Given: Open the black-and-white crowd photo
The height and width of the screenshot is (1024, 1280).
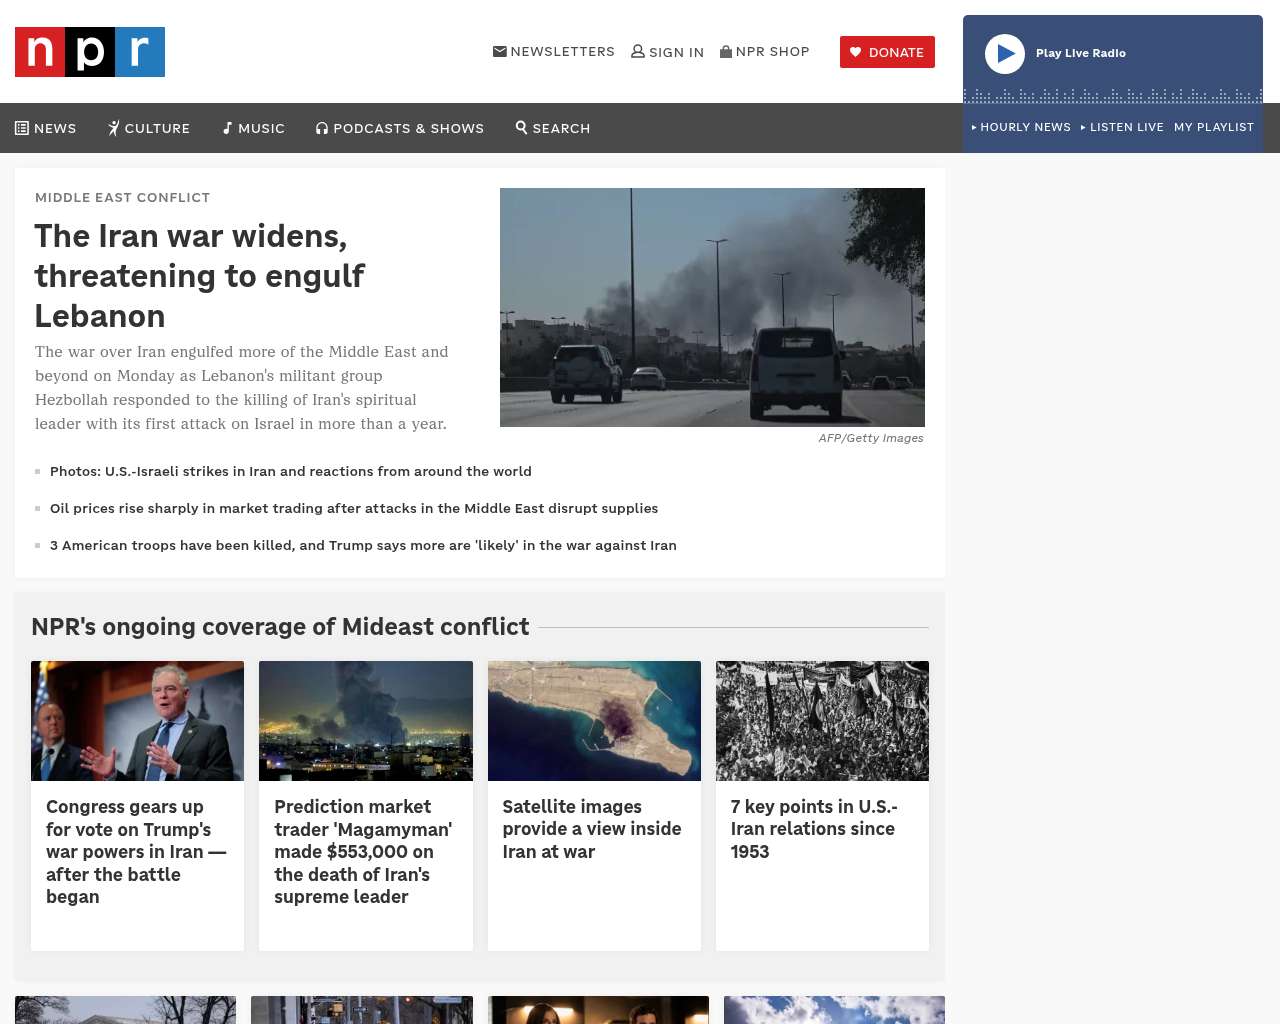Looking at the screenshot, I should pyautogui.click(x=822, y=721).
